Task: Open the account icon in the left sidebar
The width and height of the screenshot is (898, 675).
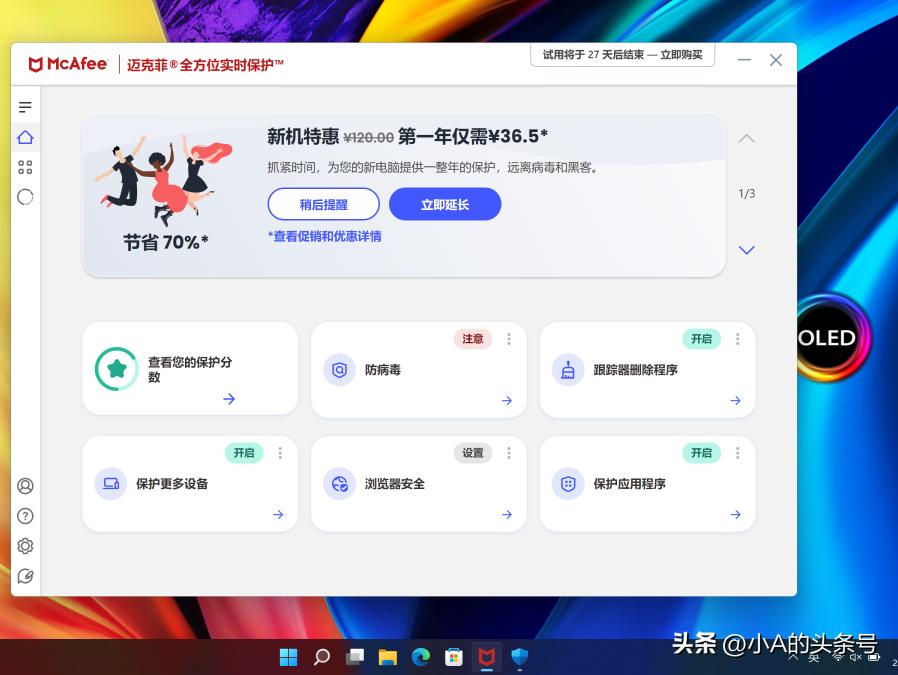Action: tap(25, 486)
